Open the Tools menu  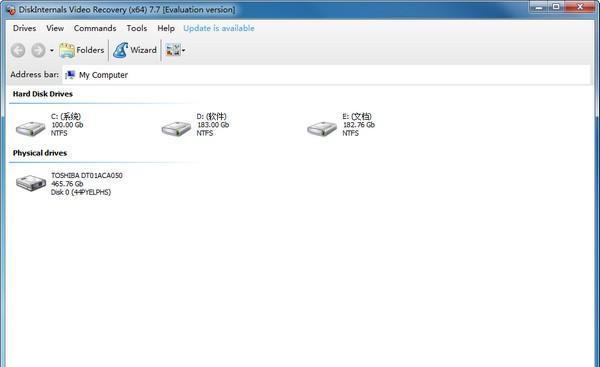click(137, 28)
